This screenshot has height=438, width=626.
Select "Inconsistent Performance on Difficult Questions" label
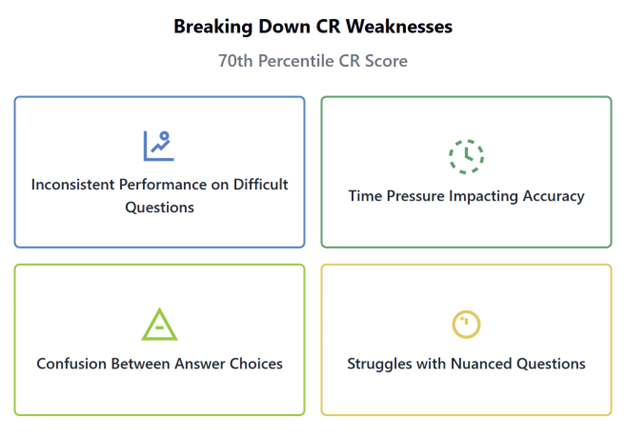159,195
